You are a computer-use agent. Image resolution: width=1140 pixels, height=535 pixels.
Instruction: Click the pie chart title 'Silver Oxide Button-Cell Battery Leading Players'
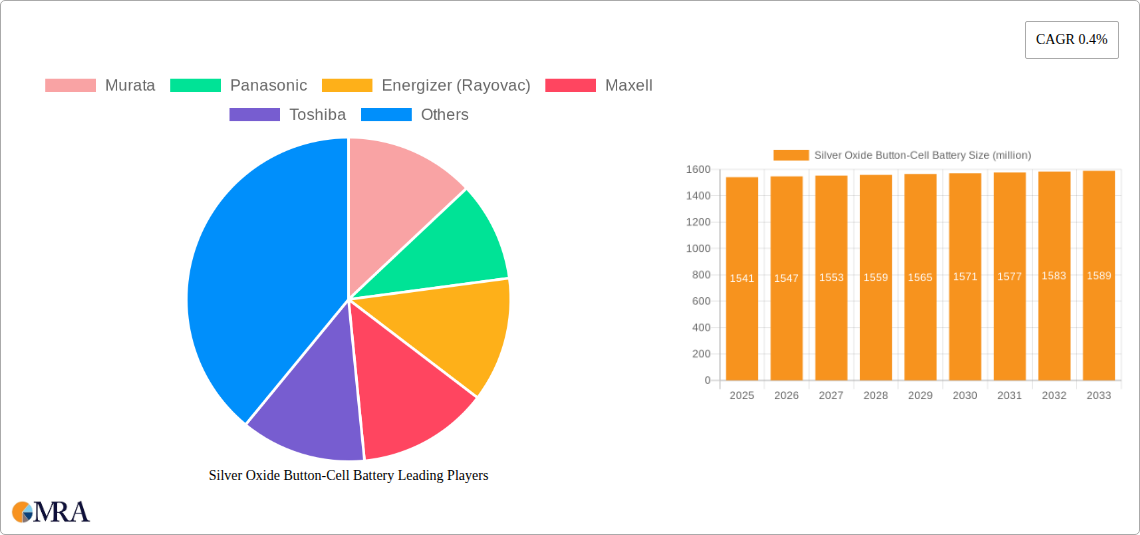(x=348, y=475)
